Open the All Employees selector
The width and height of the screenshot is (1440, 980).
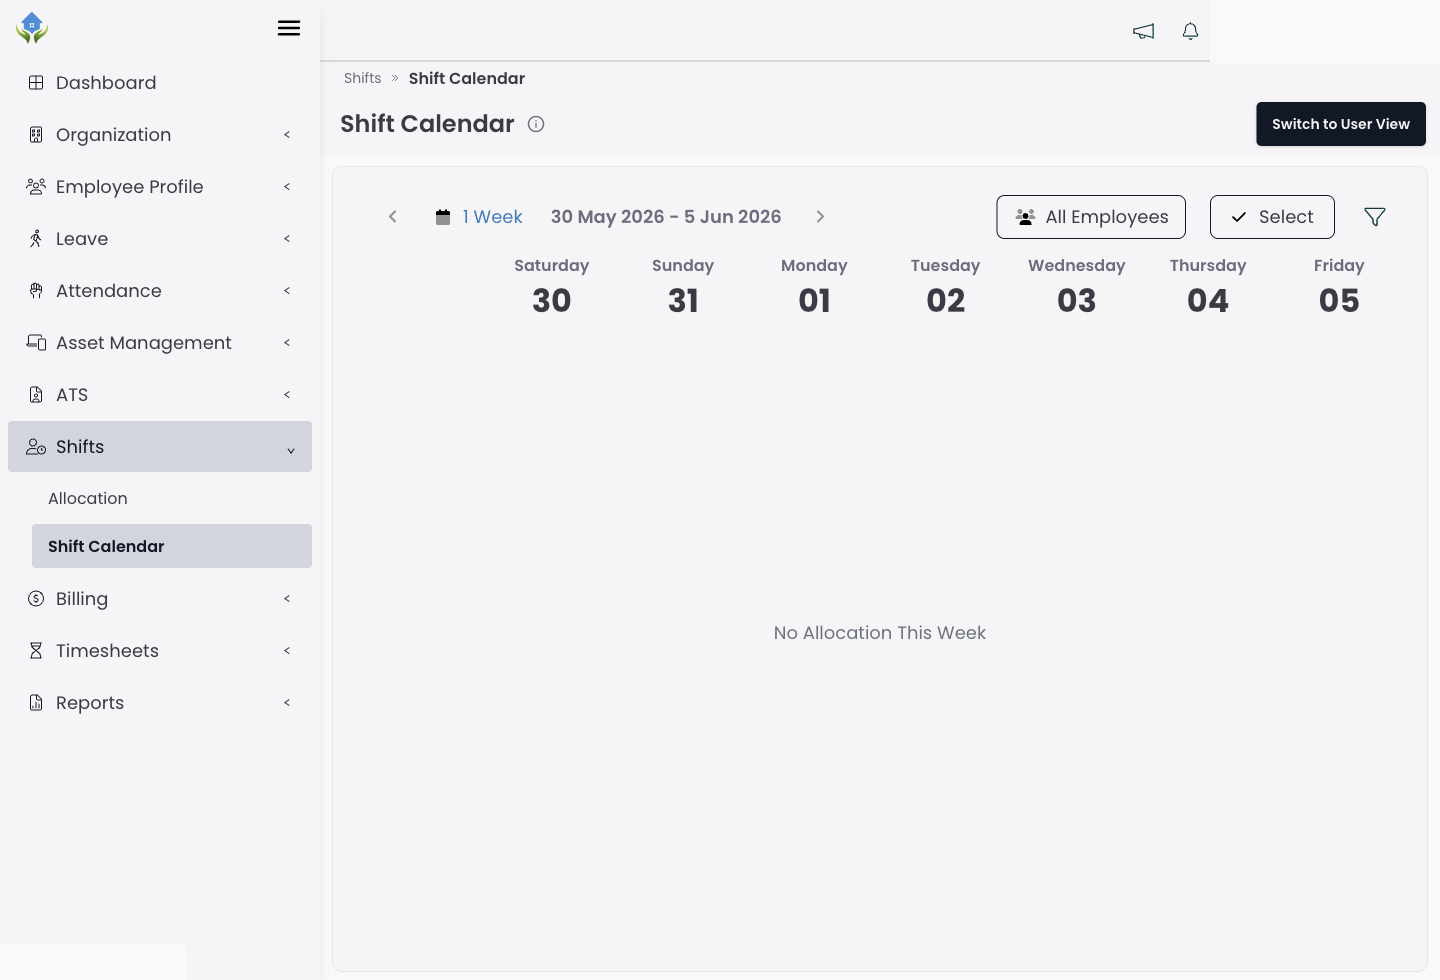click(1091, 217)
